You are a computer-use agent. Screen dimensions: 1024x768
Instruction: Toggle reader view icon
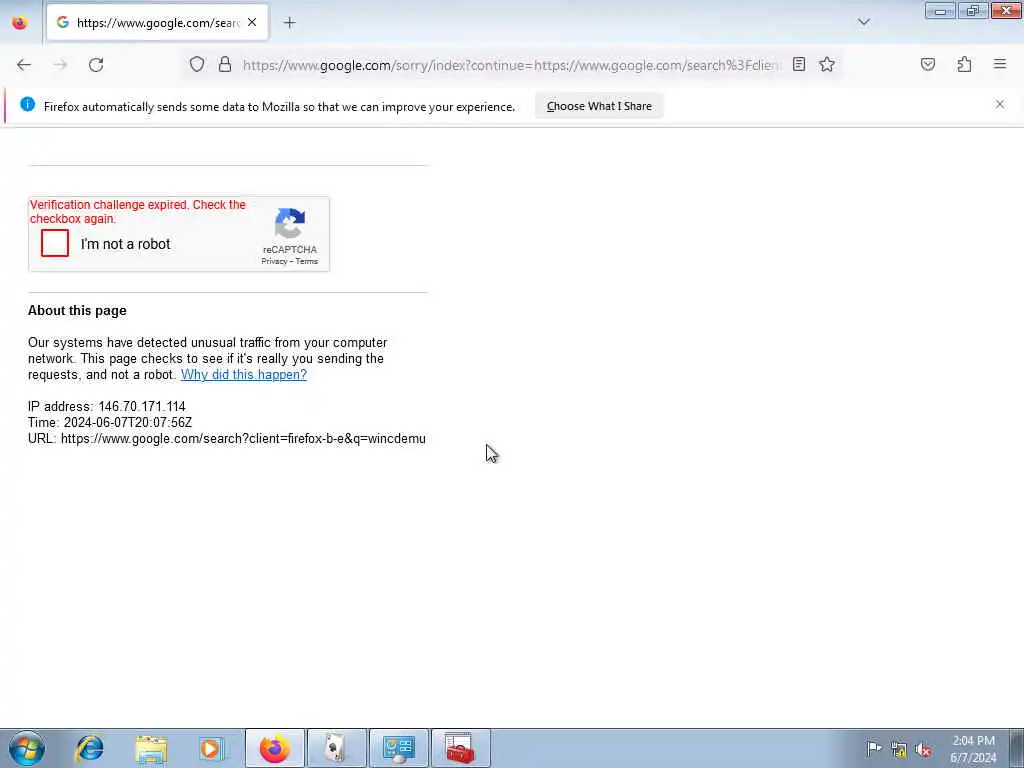(799, 64)
